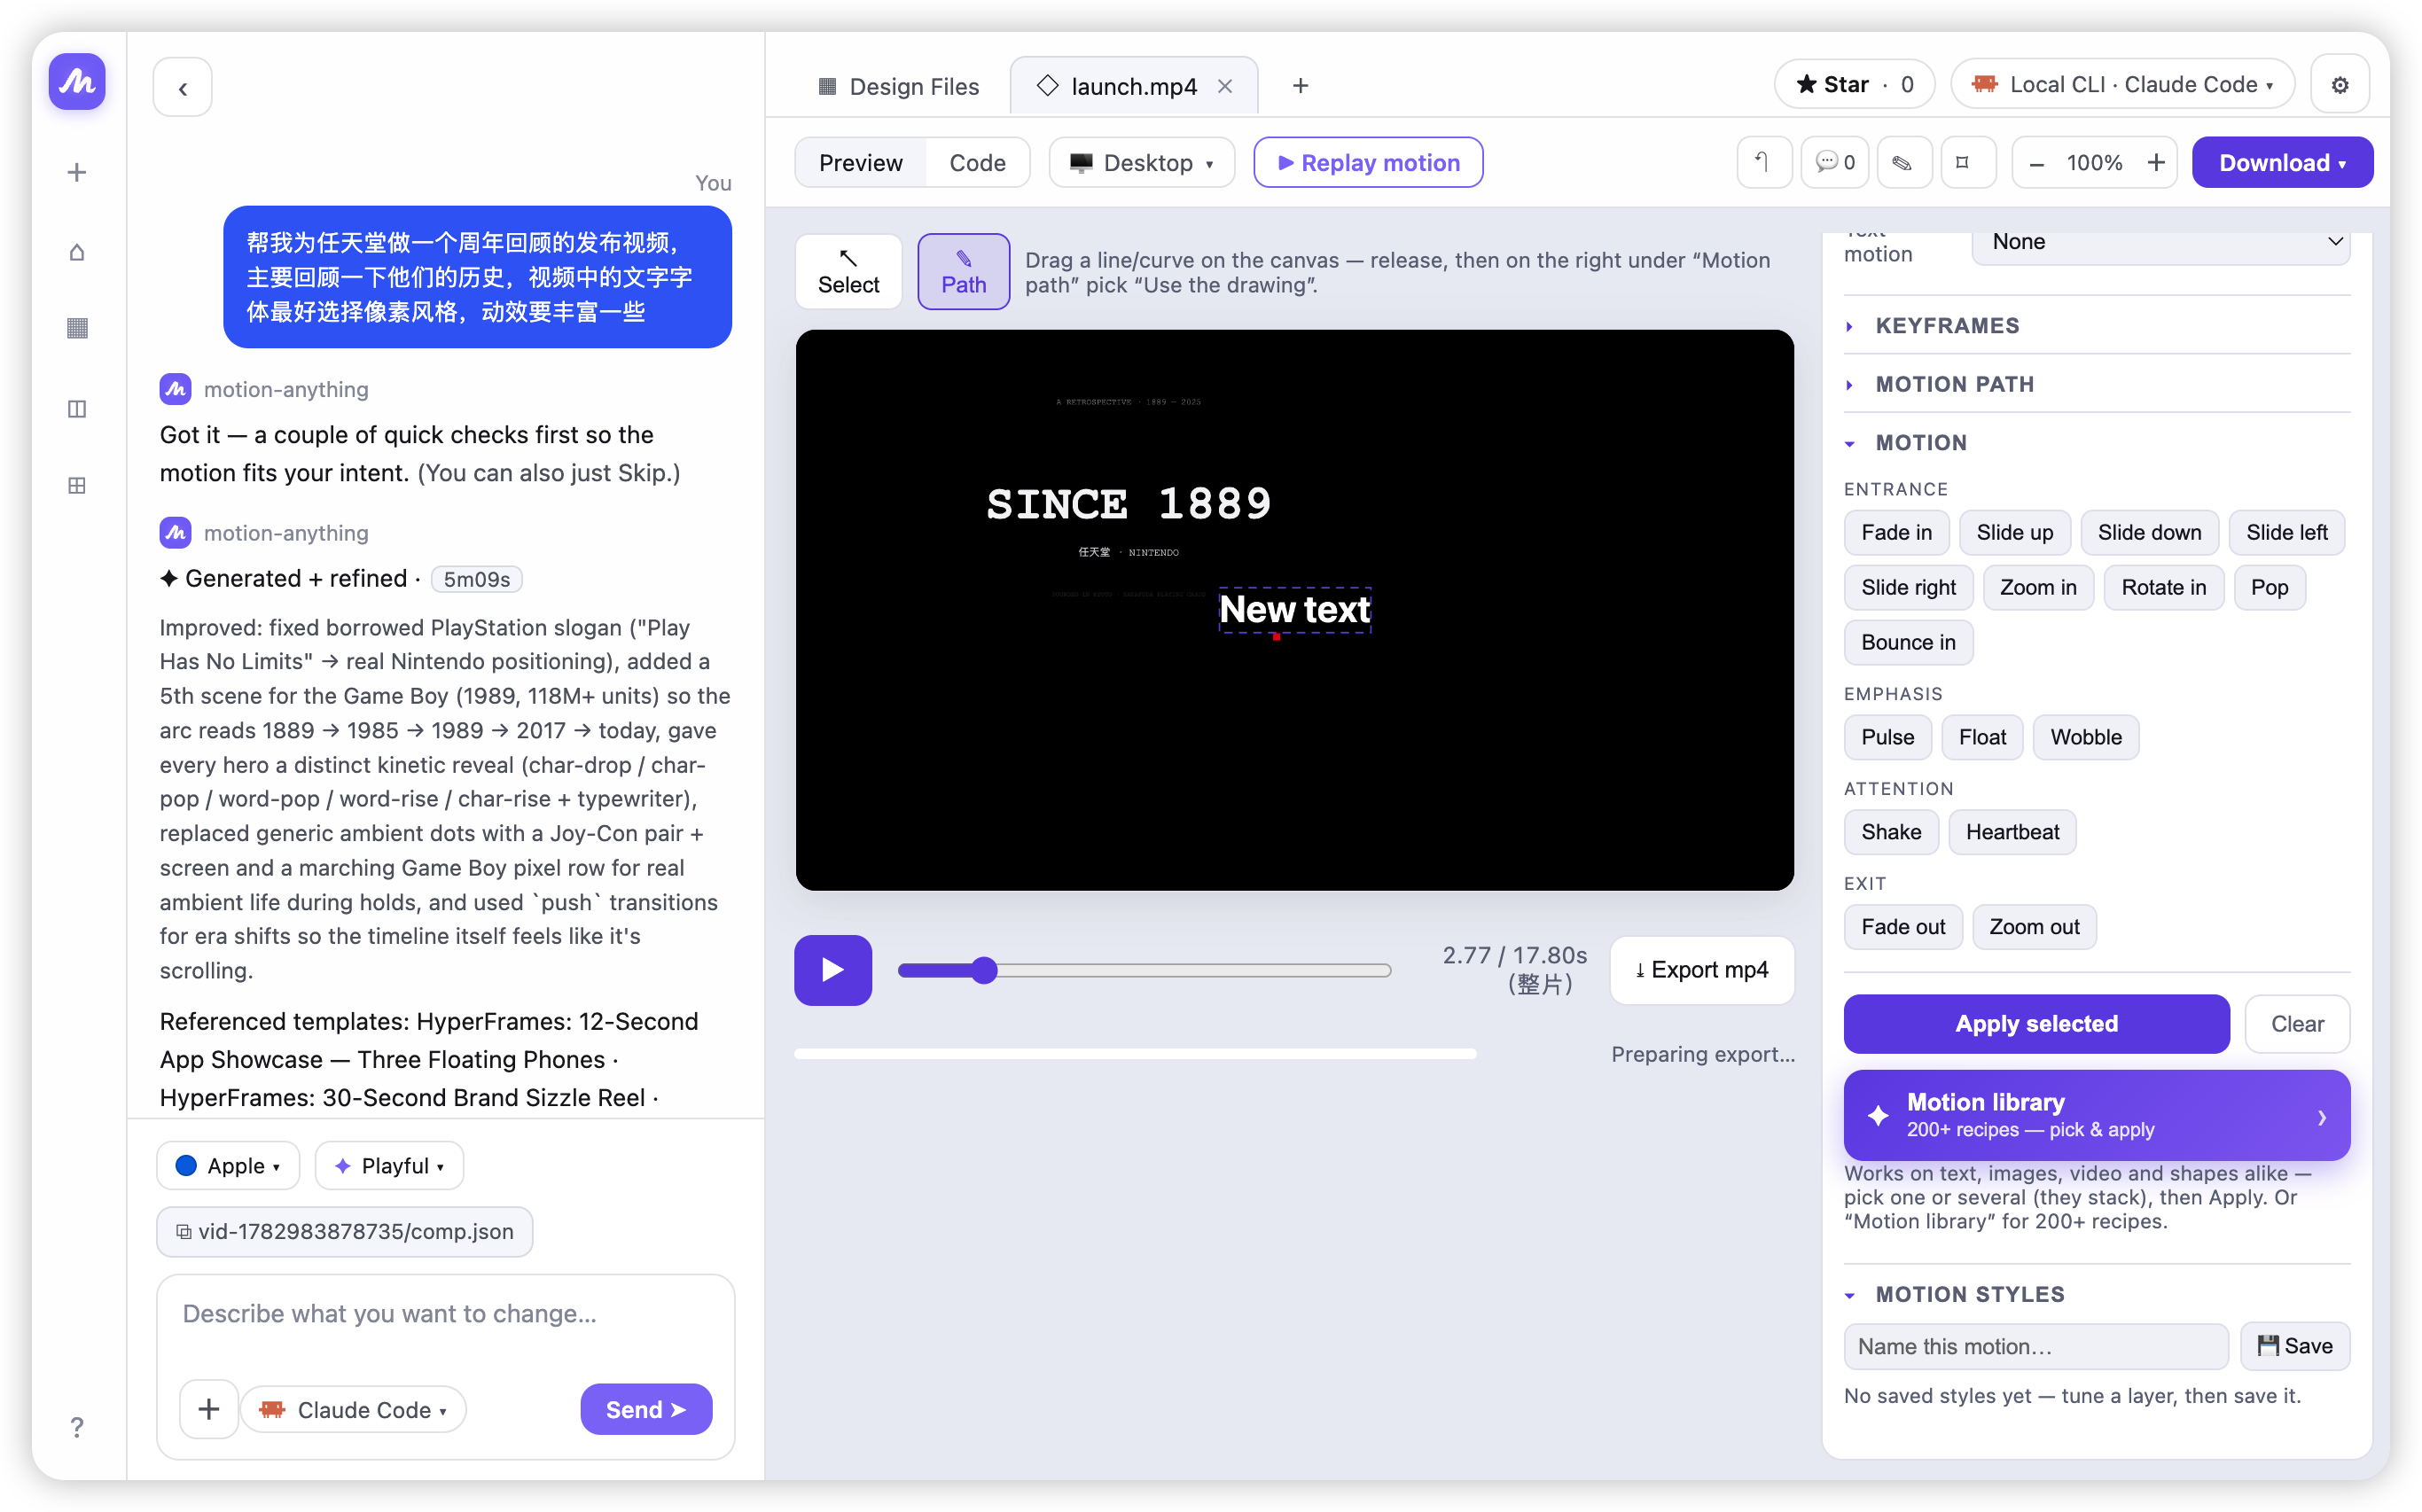Zoom in with the plus button

coord(2156,163)
